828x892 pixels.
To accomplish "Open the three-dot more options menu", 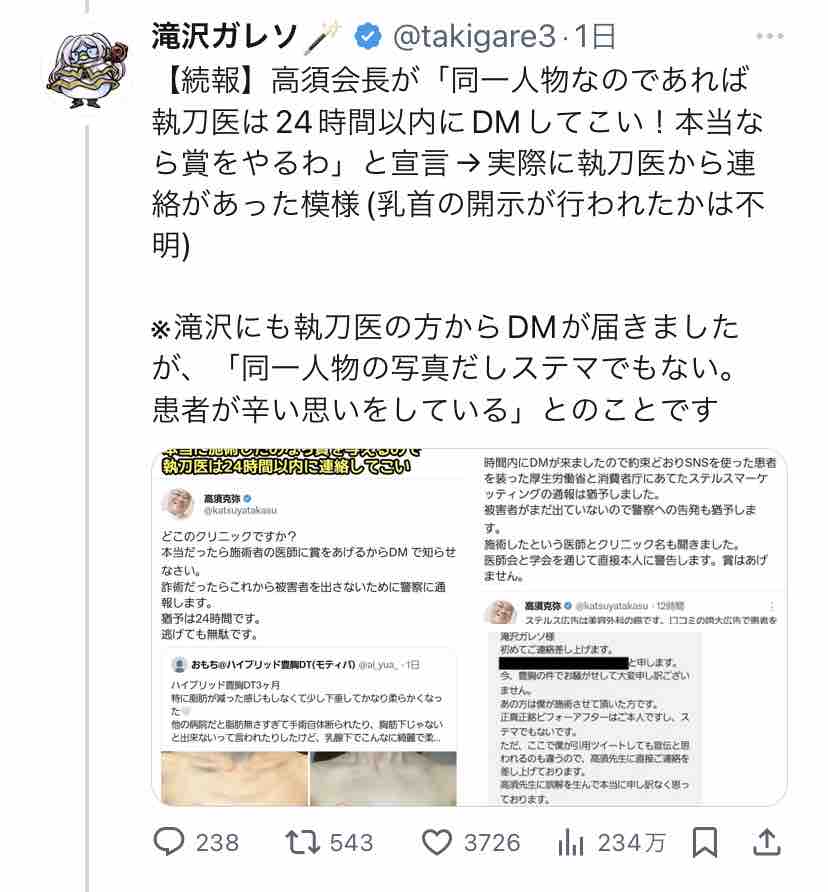I will 770,36.
